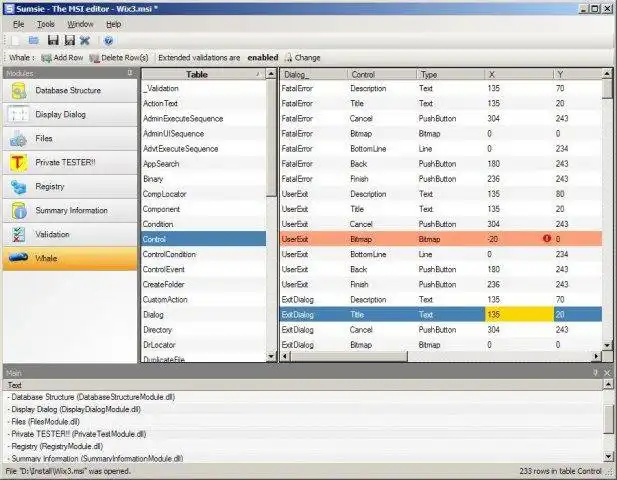
Task: Pin the Modules panel
Action: click(x=130, y=73)
